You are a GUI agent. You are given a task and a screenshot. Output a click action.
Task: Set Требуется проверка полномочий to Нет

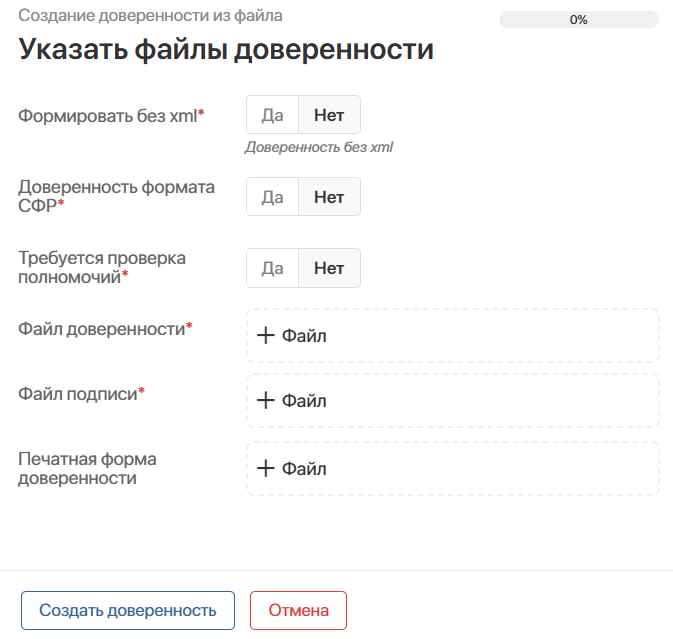tap(329, 268)
